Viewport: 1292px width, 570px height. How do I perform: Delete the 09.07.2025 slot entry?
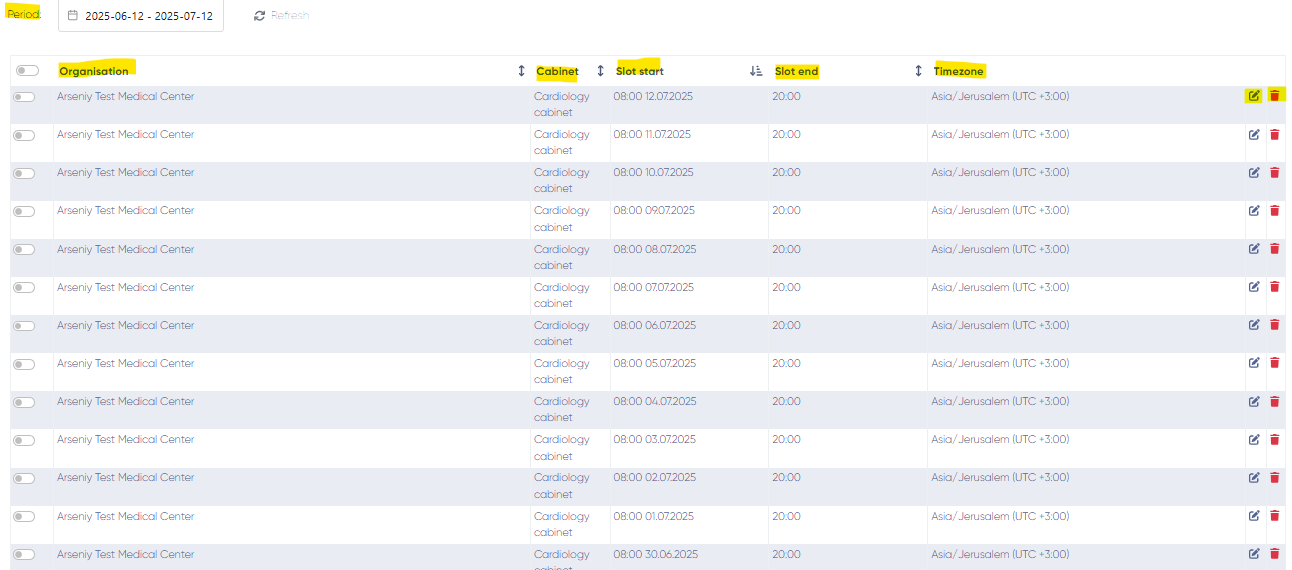[x=1275, y=211]
